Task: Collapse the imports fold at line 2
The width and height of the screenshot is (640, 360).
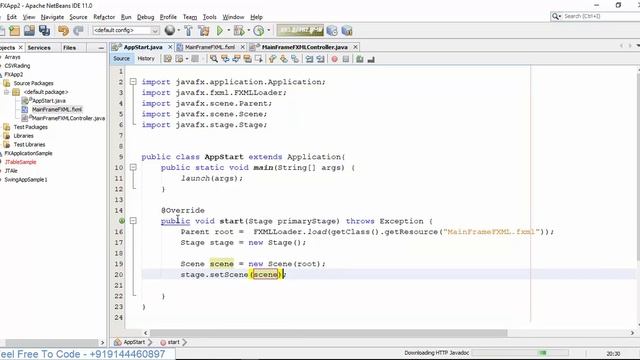Action: pyautogui.click(x=133, y=82)
